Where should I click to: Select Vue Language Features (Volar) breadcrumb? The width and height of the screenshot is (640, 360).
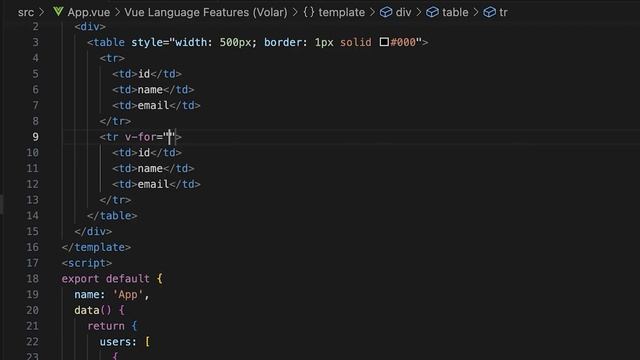click(206, 12)
